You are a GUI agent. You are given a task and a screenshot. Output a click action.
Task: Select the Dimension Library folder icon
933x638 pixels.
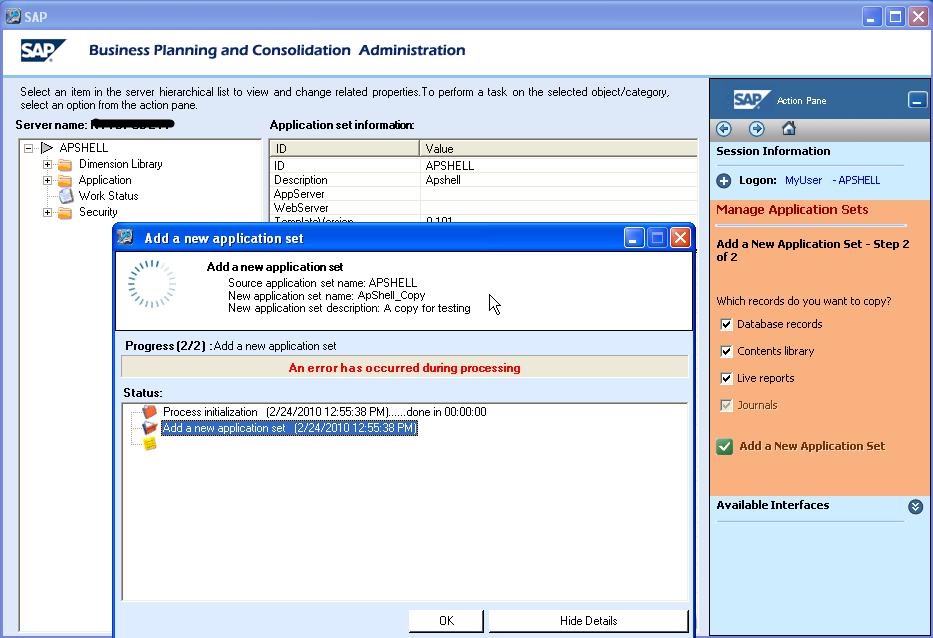pos(65,165)
